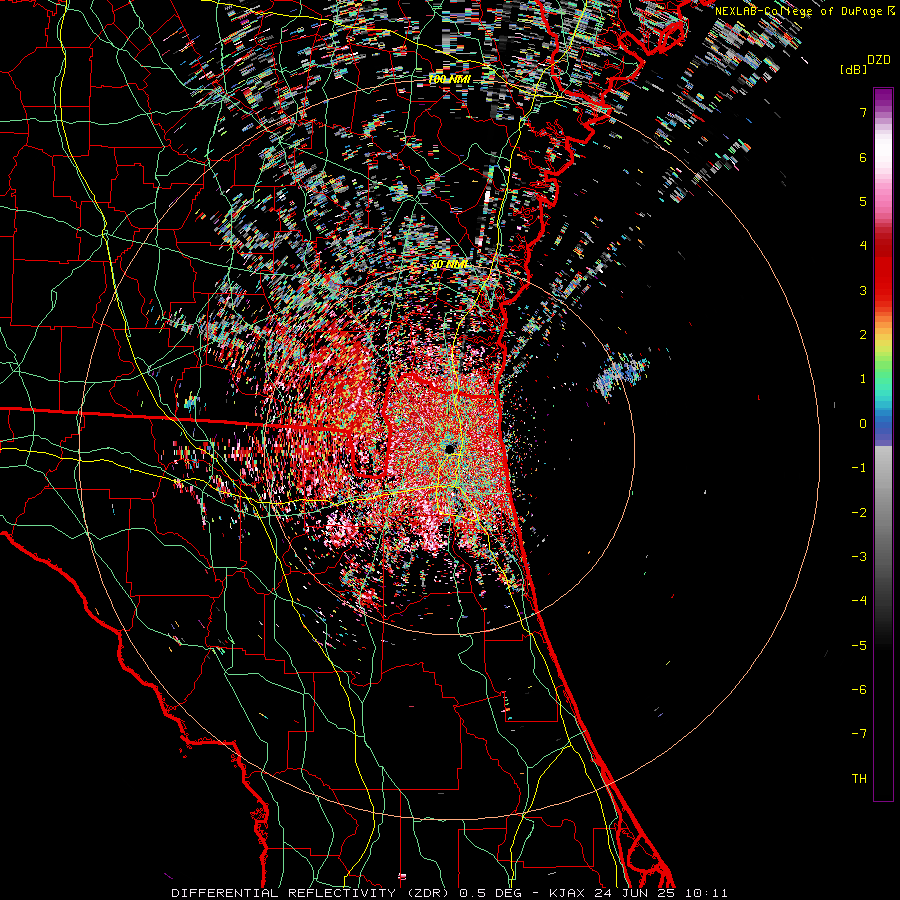Image resolution: width=900 pixels, height=900 pixels.
Task: Click the purple top of the color bar
Action: (883, 98)
